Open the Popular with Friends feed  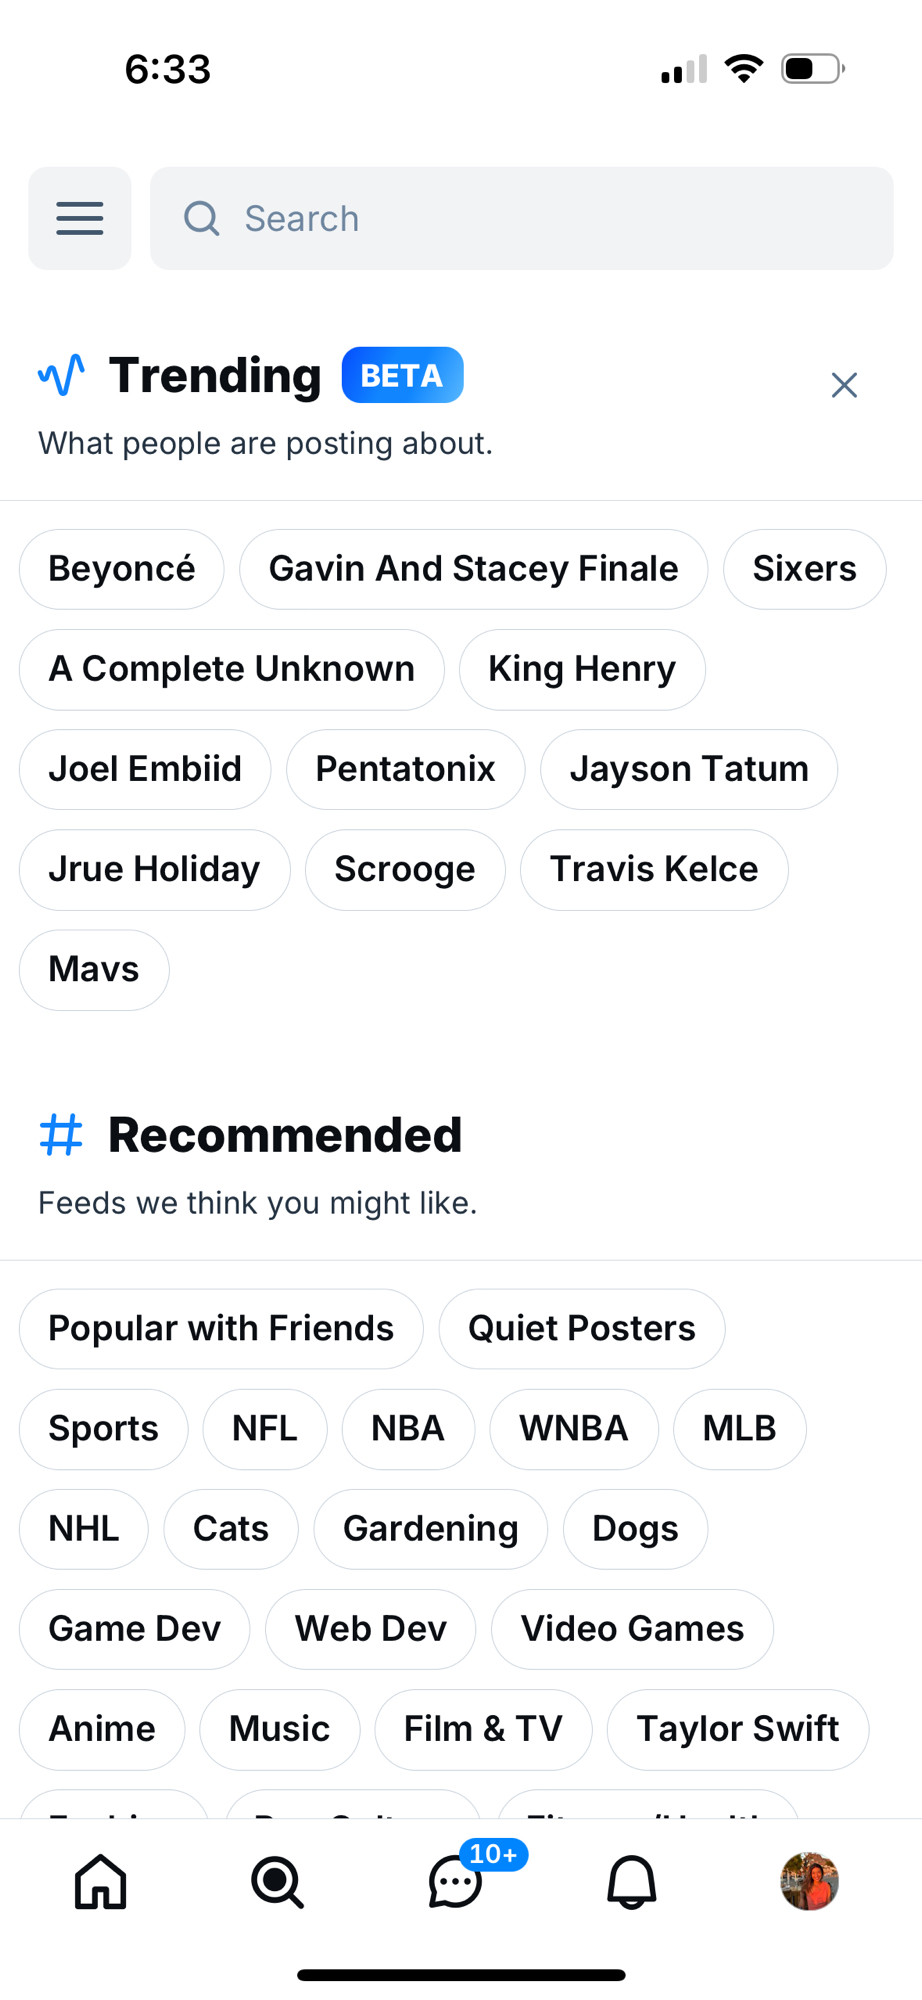tap(221, 1328)
